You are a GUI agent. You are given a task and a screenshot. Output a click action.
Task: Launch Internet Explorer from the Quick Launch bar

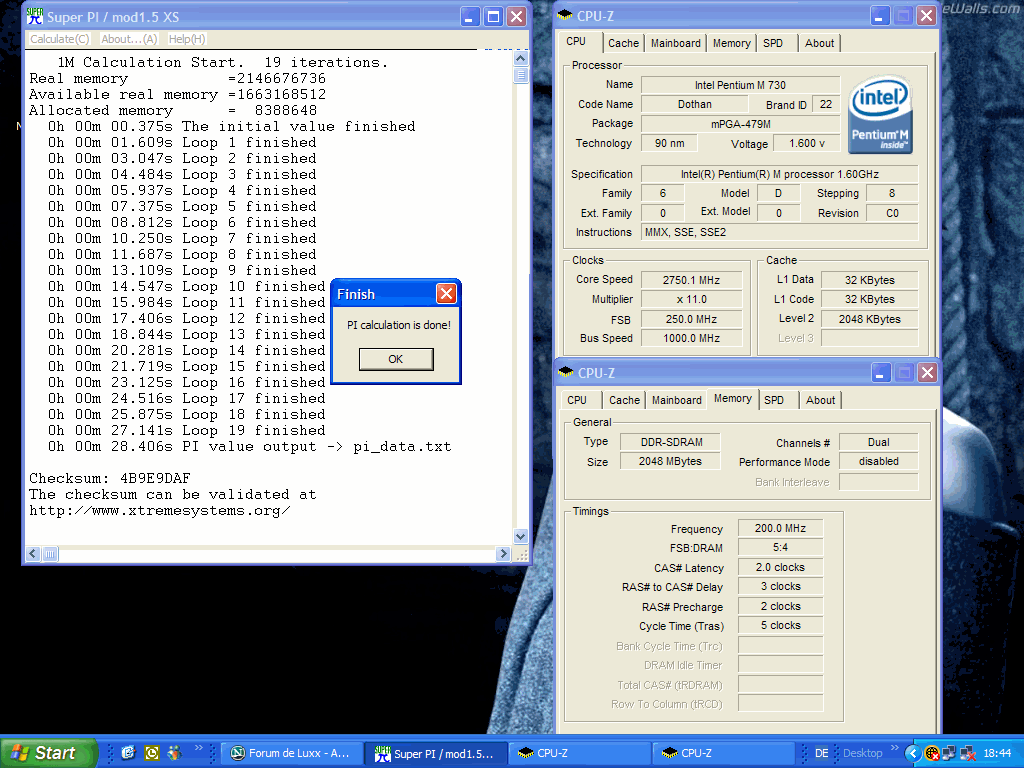(x=128, y=753)
